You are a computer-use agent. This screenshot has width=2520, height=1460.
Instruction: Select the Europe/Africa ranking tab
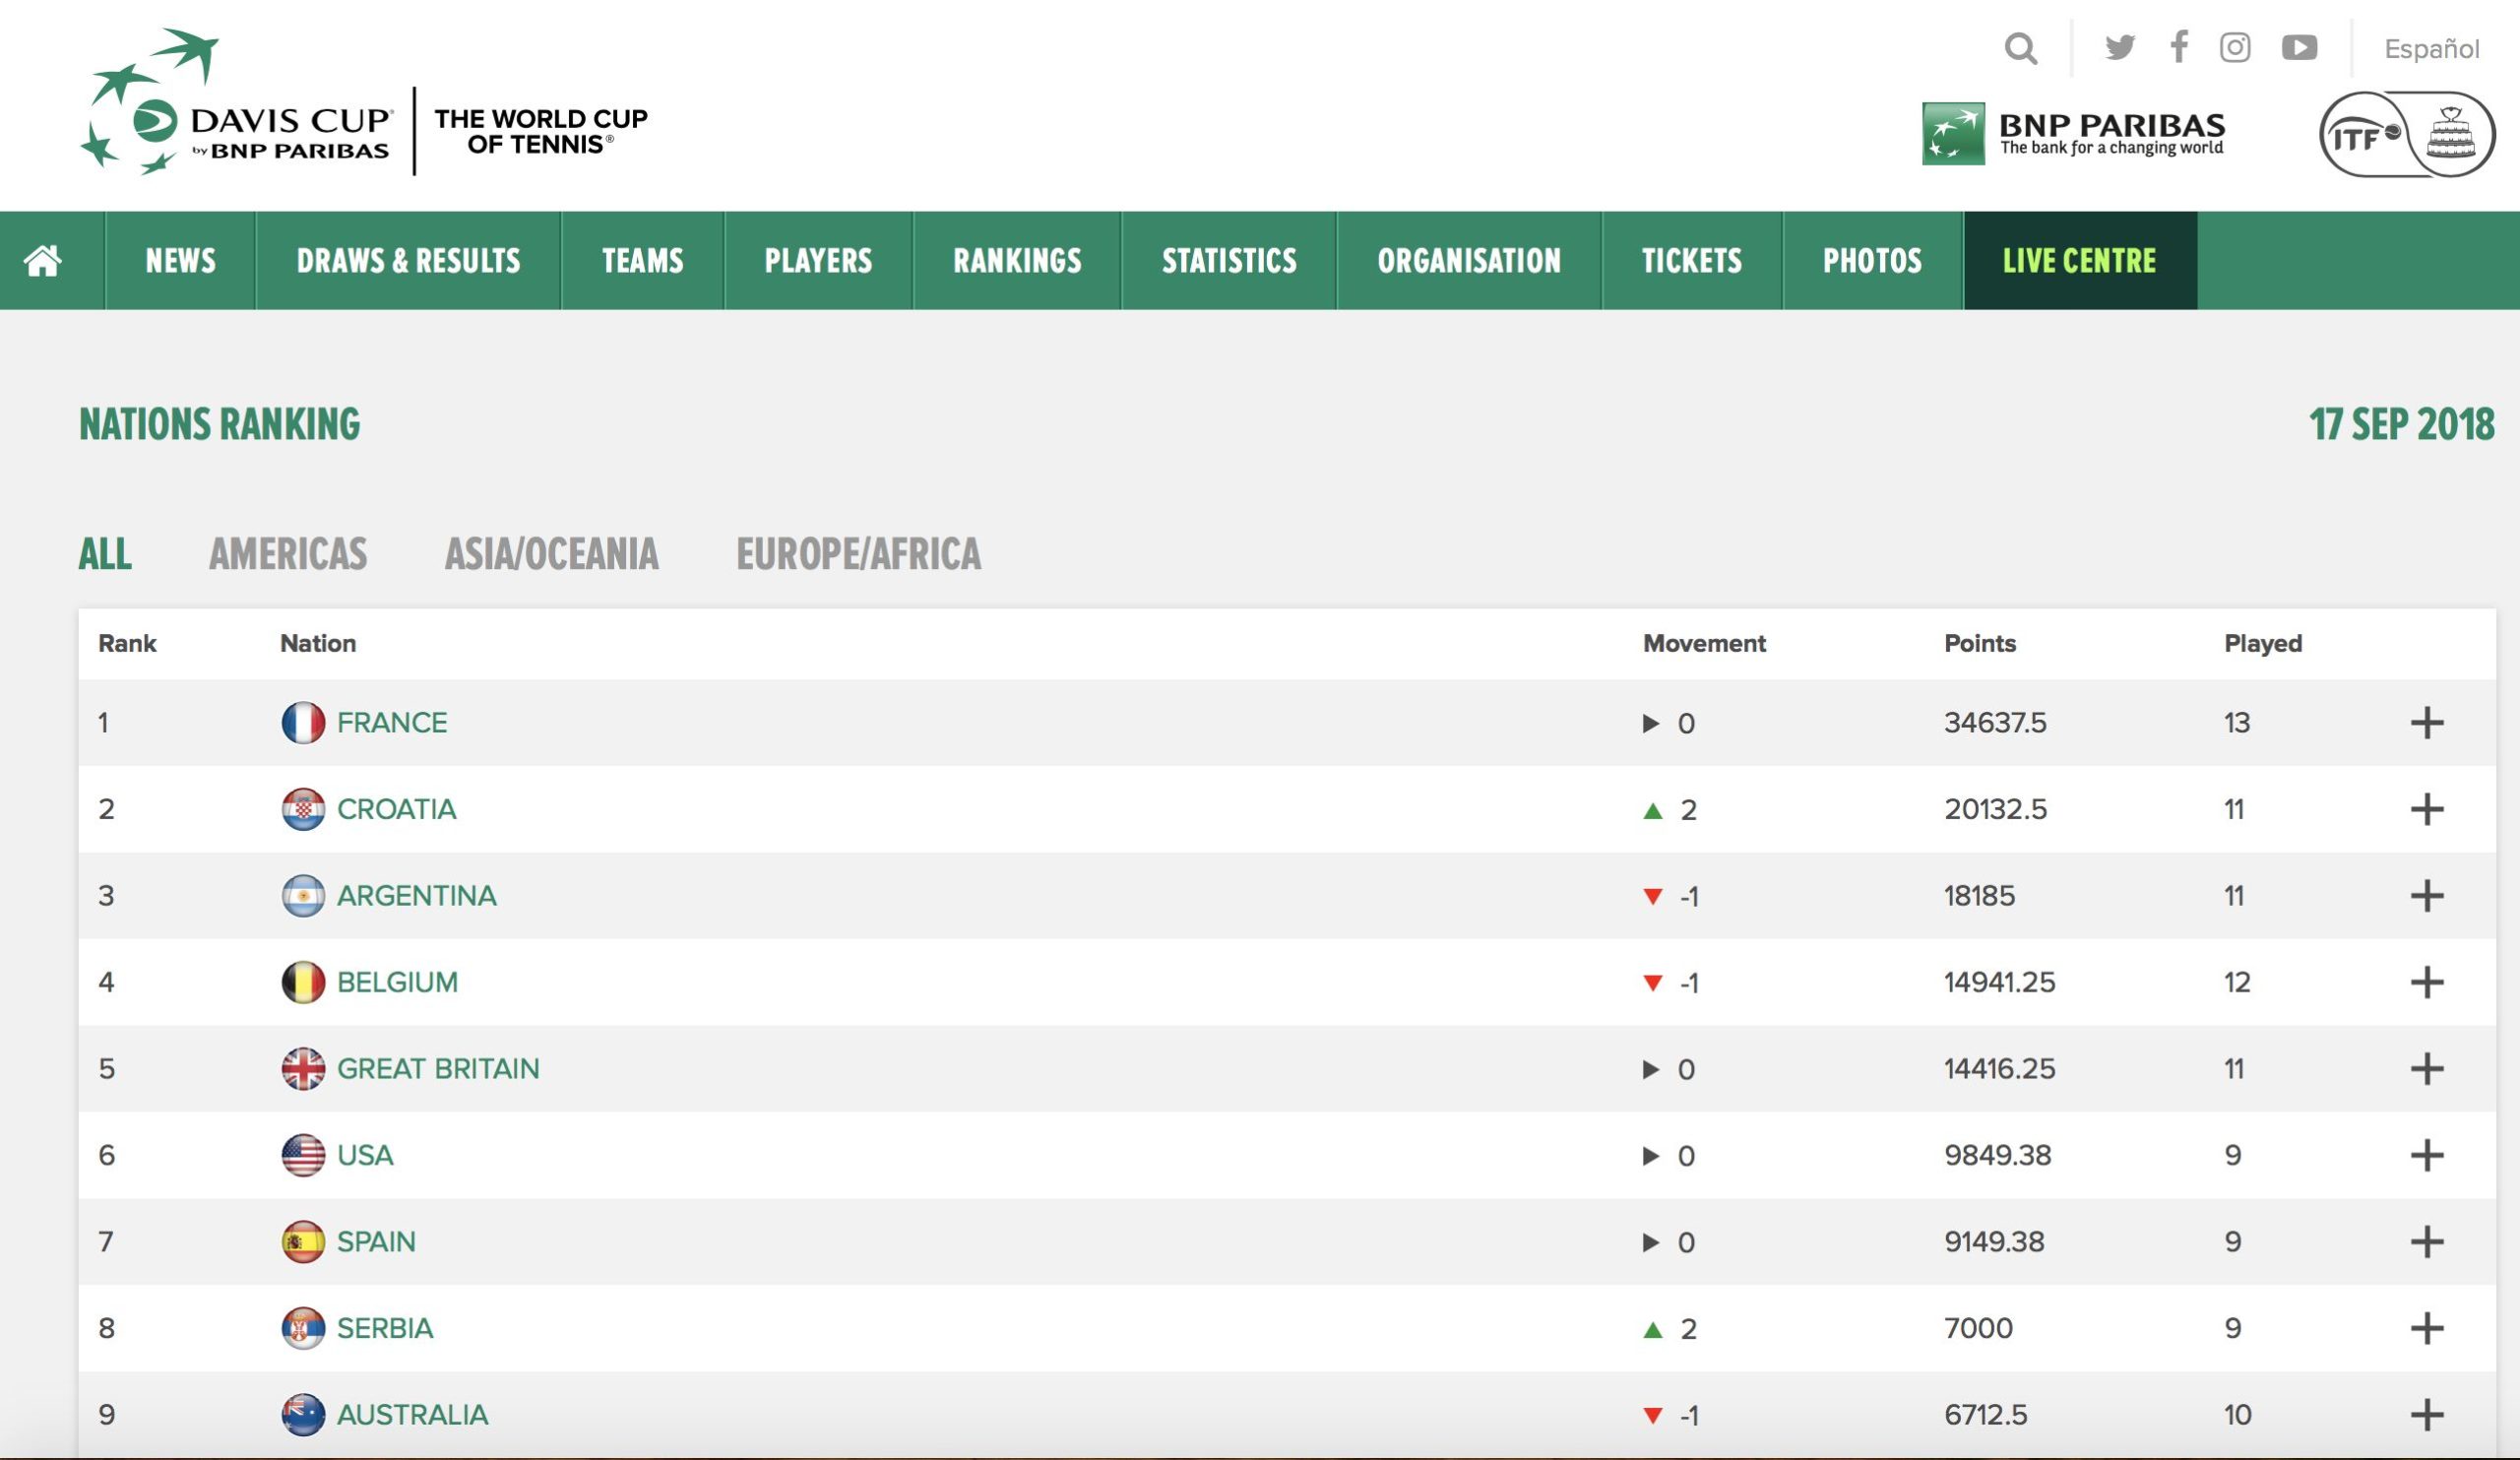[x=858, y=554]
